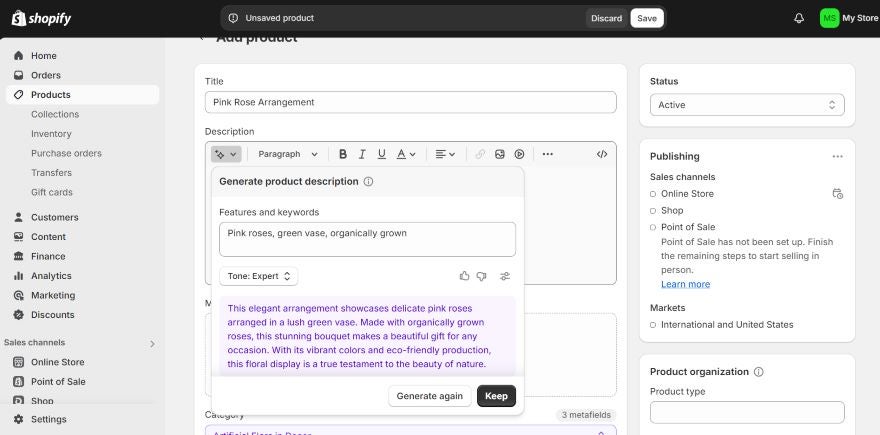The width and height of the screenshot is (880, 435).
Task: Click Online Store publishing channel entry
Action: click(x=688, y=194)
